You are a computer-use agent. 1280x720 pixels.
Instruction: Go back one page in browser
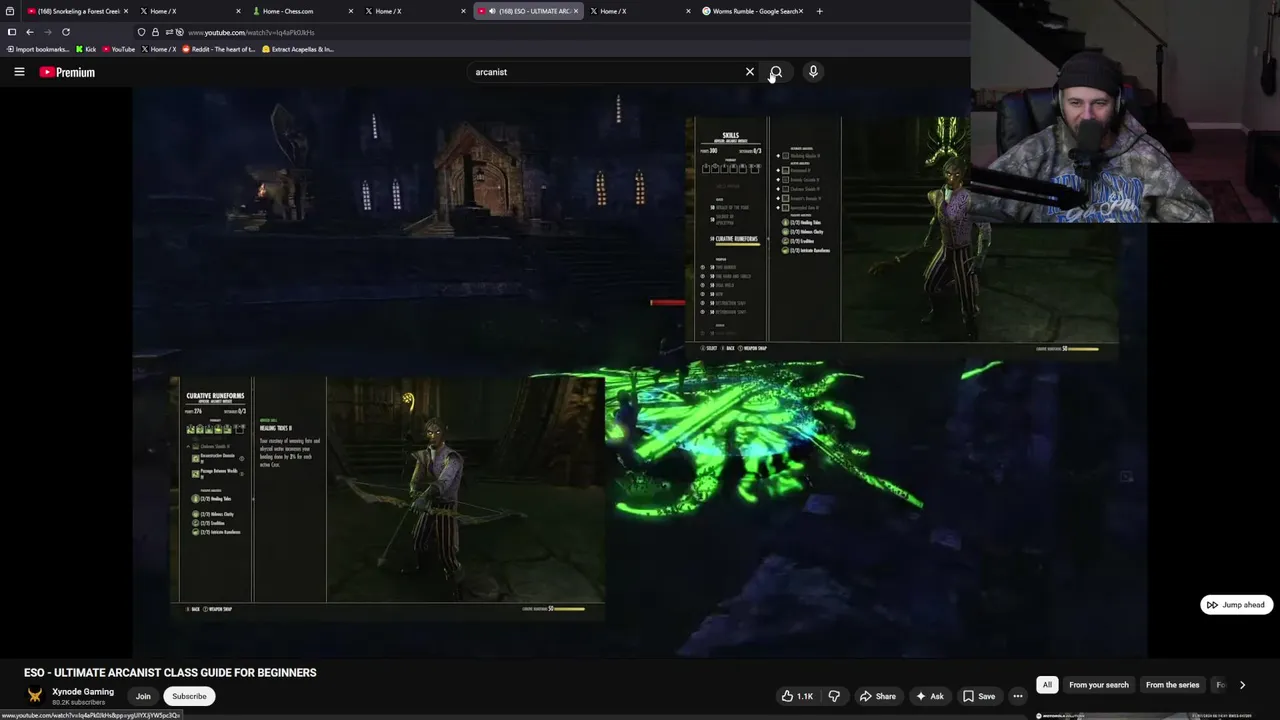[x=29, y=32]
